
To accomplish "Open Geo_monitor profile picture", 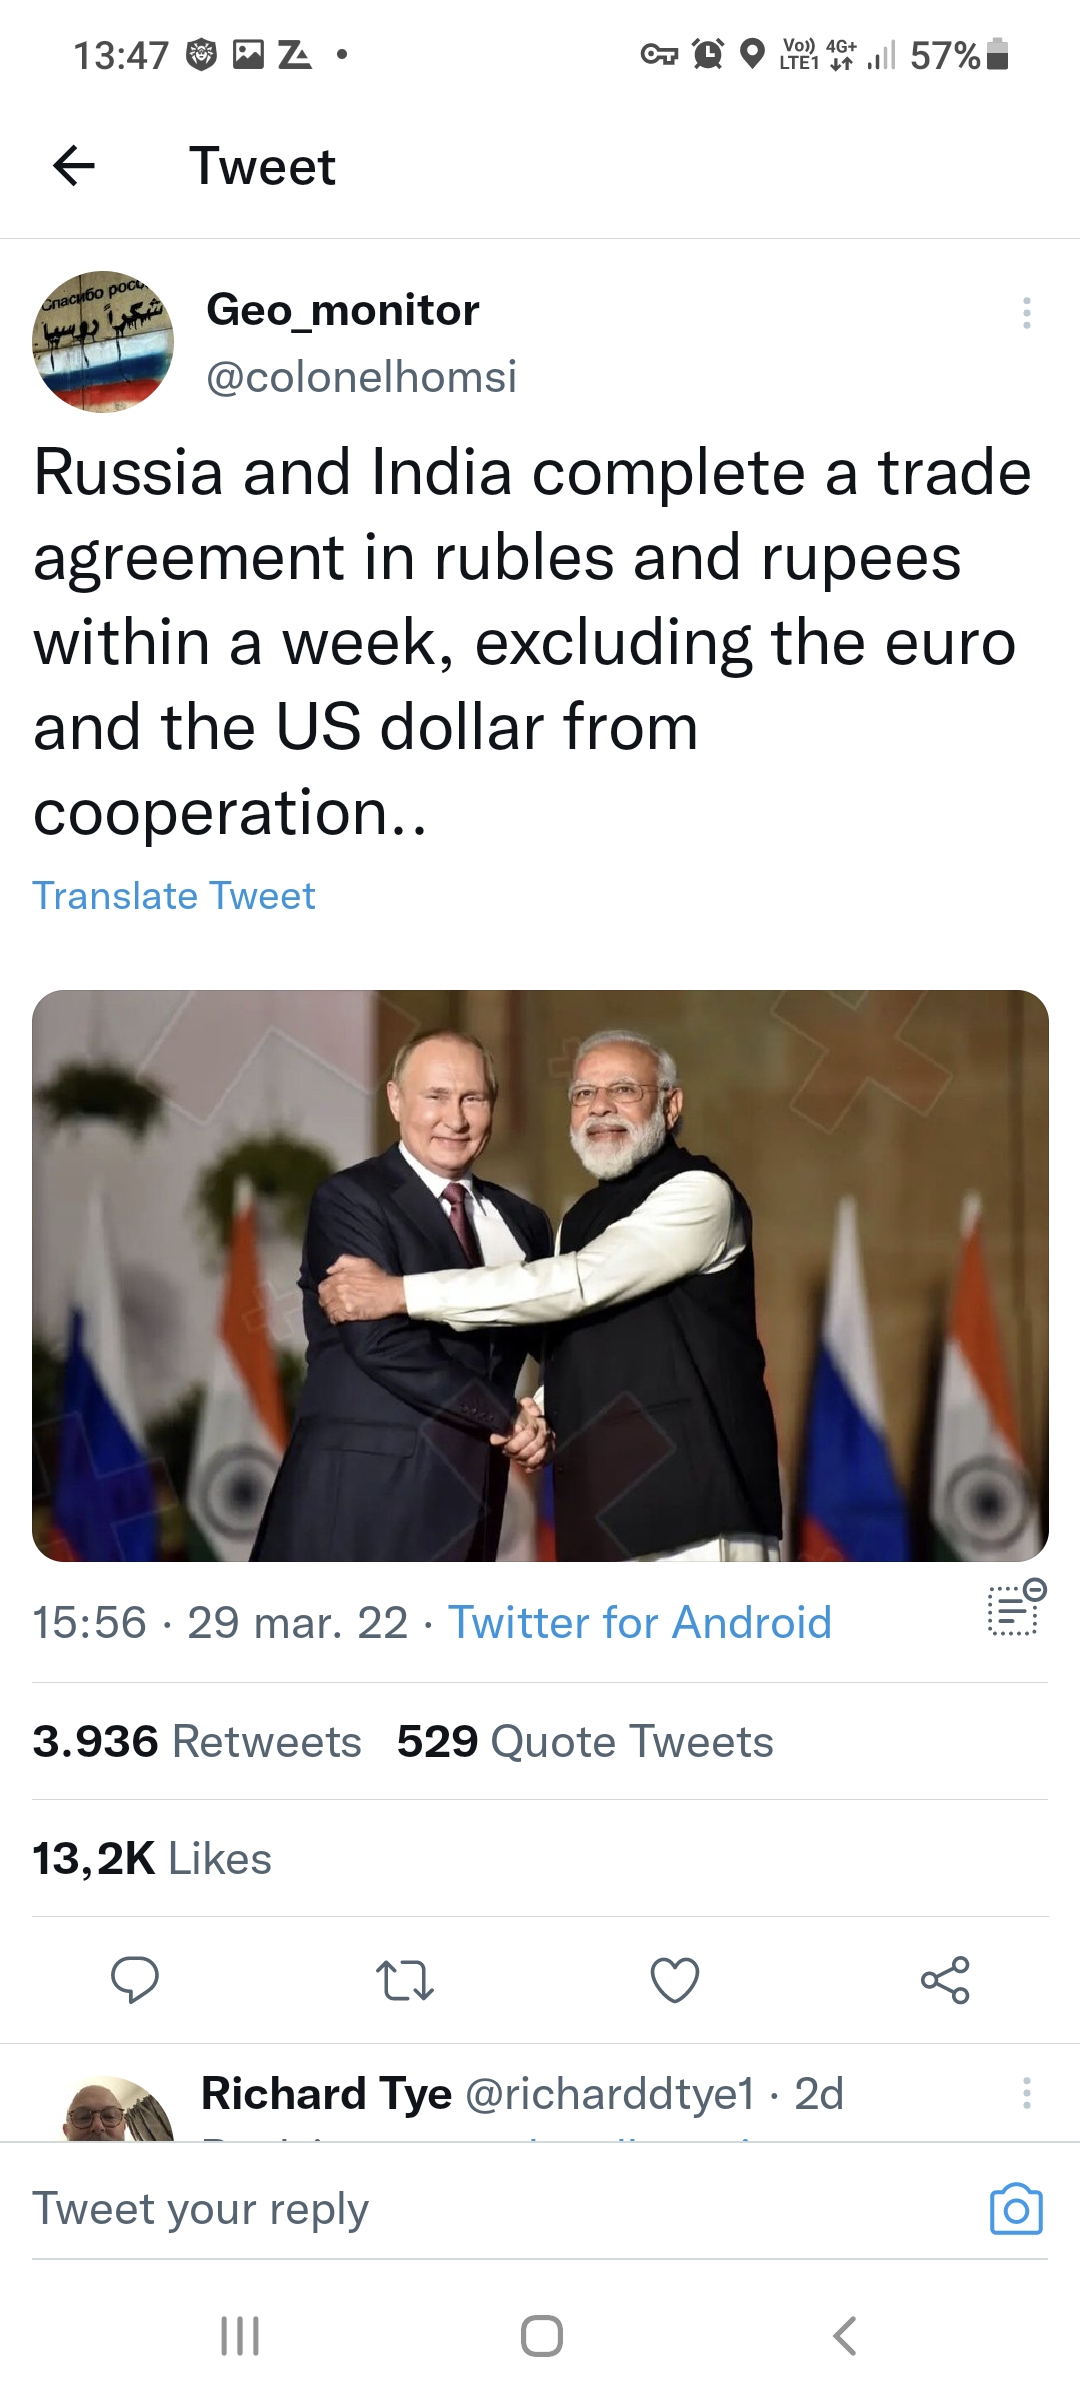I will click(x=103, y=342).
